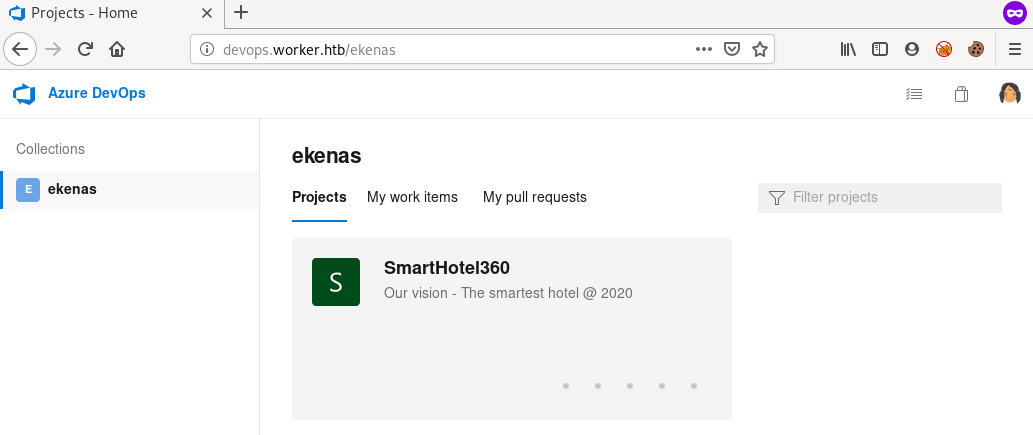Go to the browser home page
The width and height of the screenshot is (1033, 435).
pos(117,48)
